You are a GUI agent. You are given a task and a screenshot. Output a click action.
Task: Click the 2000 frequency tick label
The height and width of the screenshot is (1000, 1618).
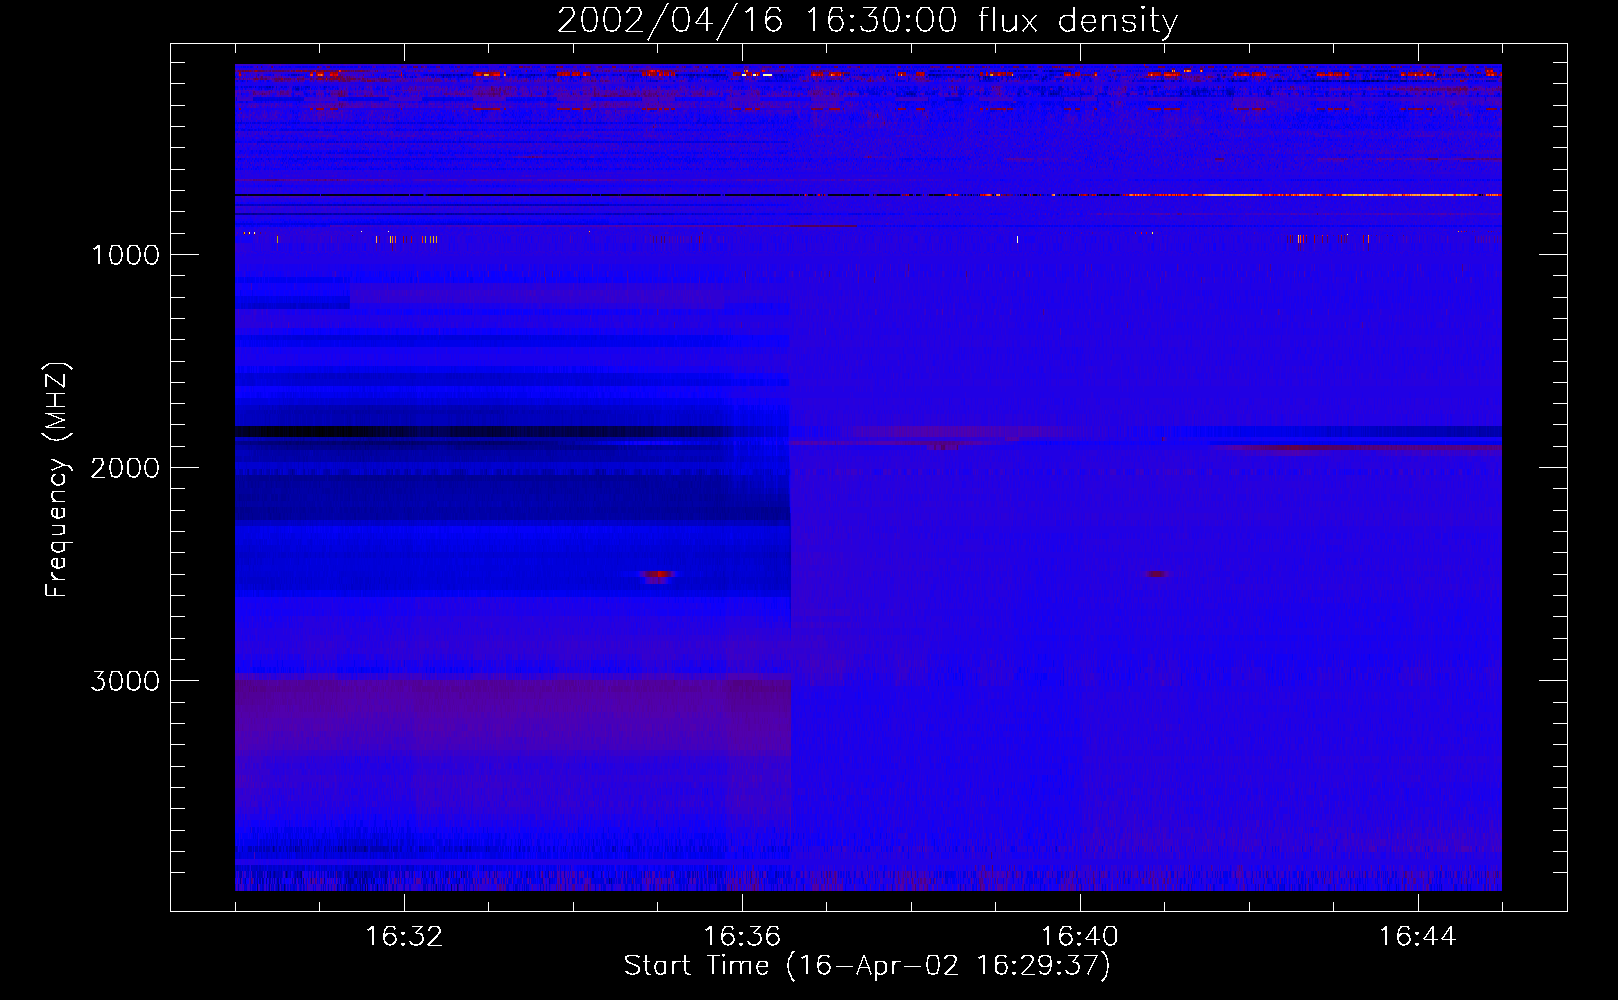125,467
